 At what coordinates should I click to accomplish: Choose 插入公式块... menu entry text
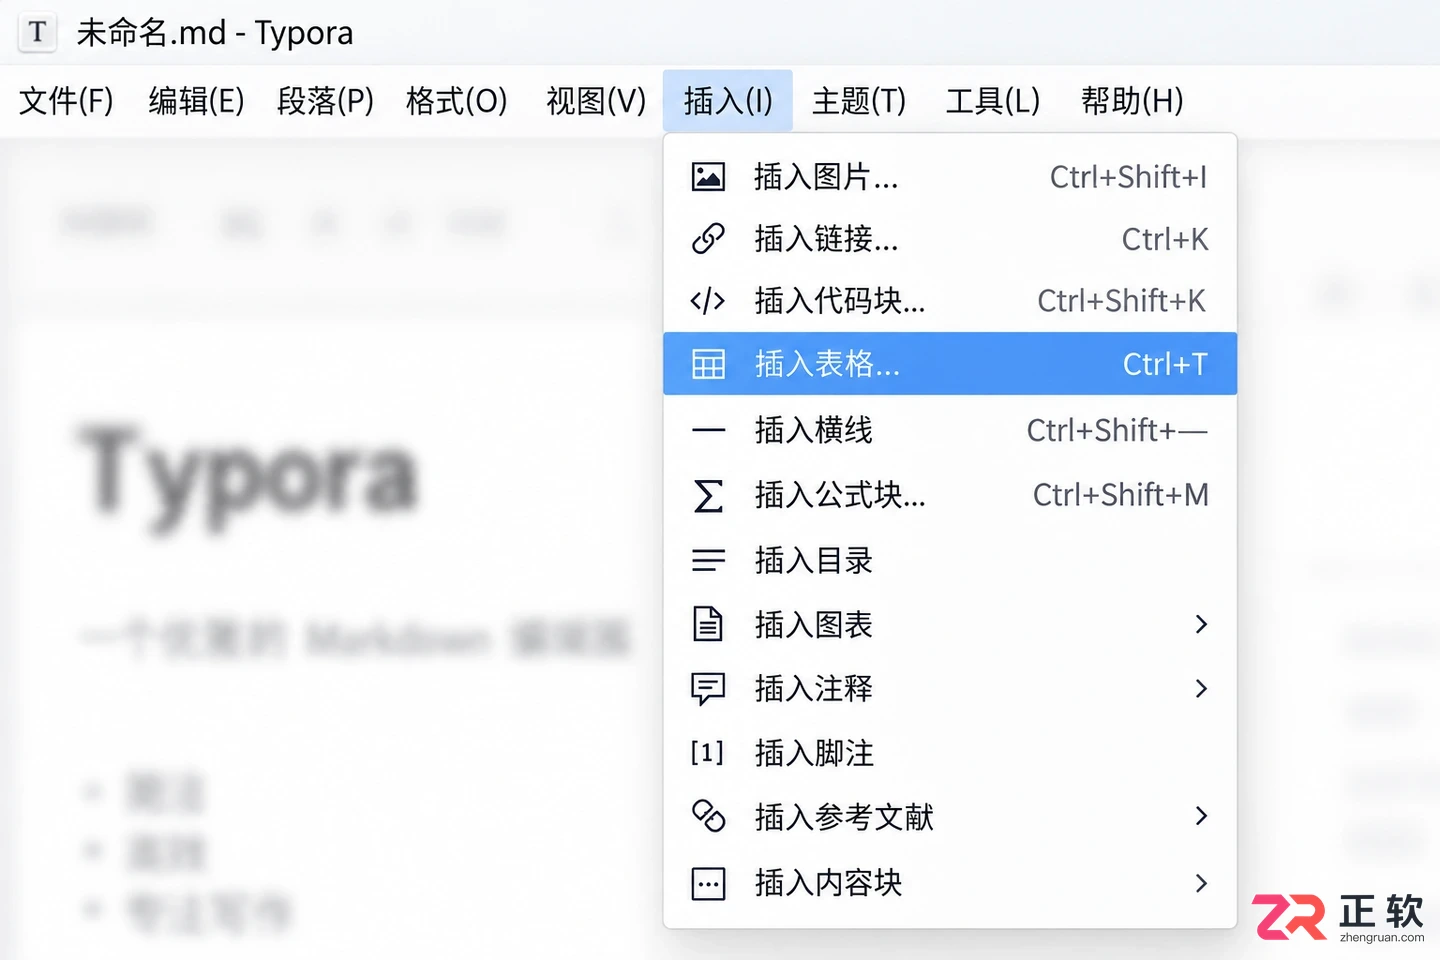(x=840, y=495)
